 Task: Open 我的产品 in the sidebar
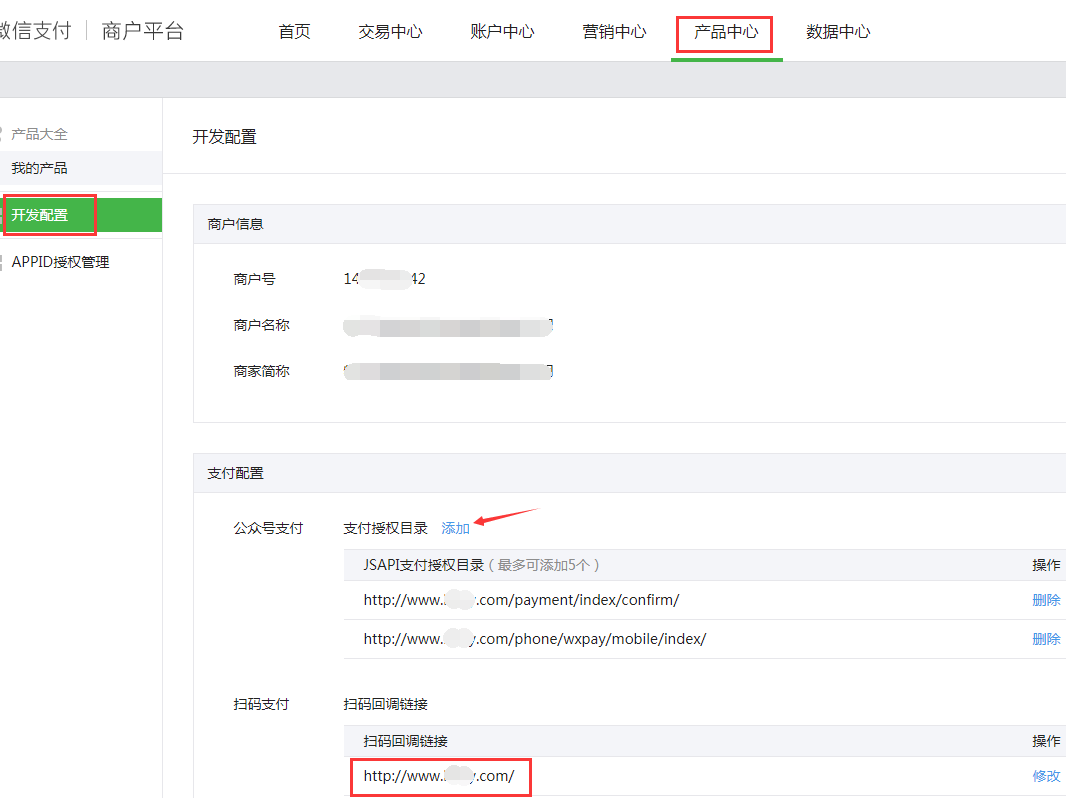(x=40, y=168)
